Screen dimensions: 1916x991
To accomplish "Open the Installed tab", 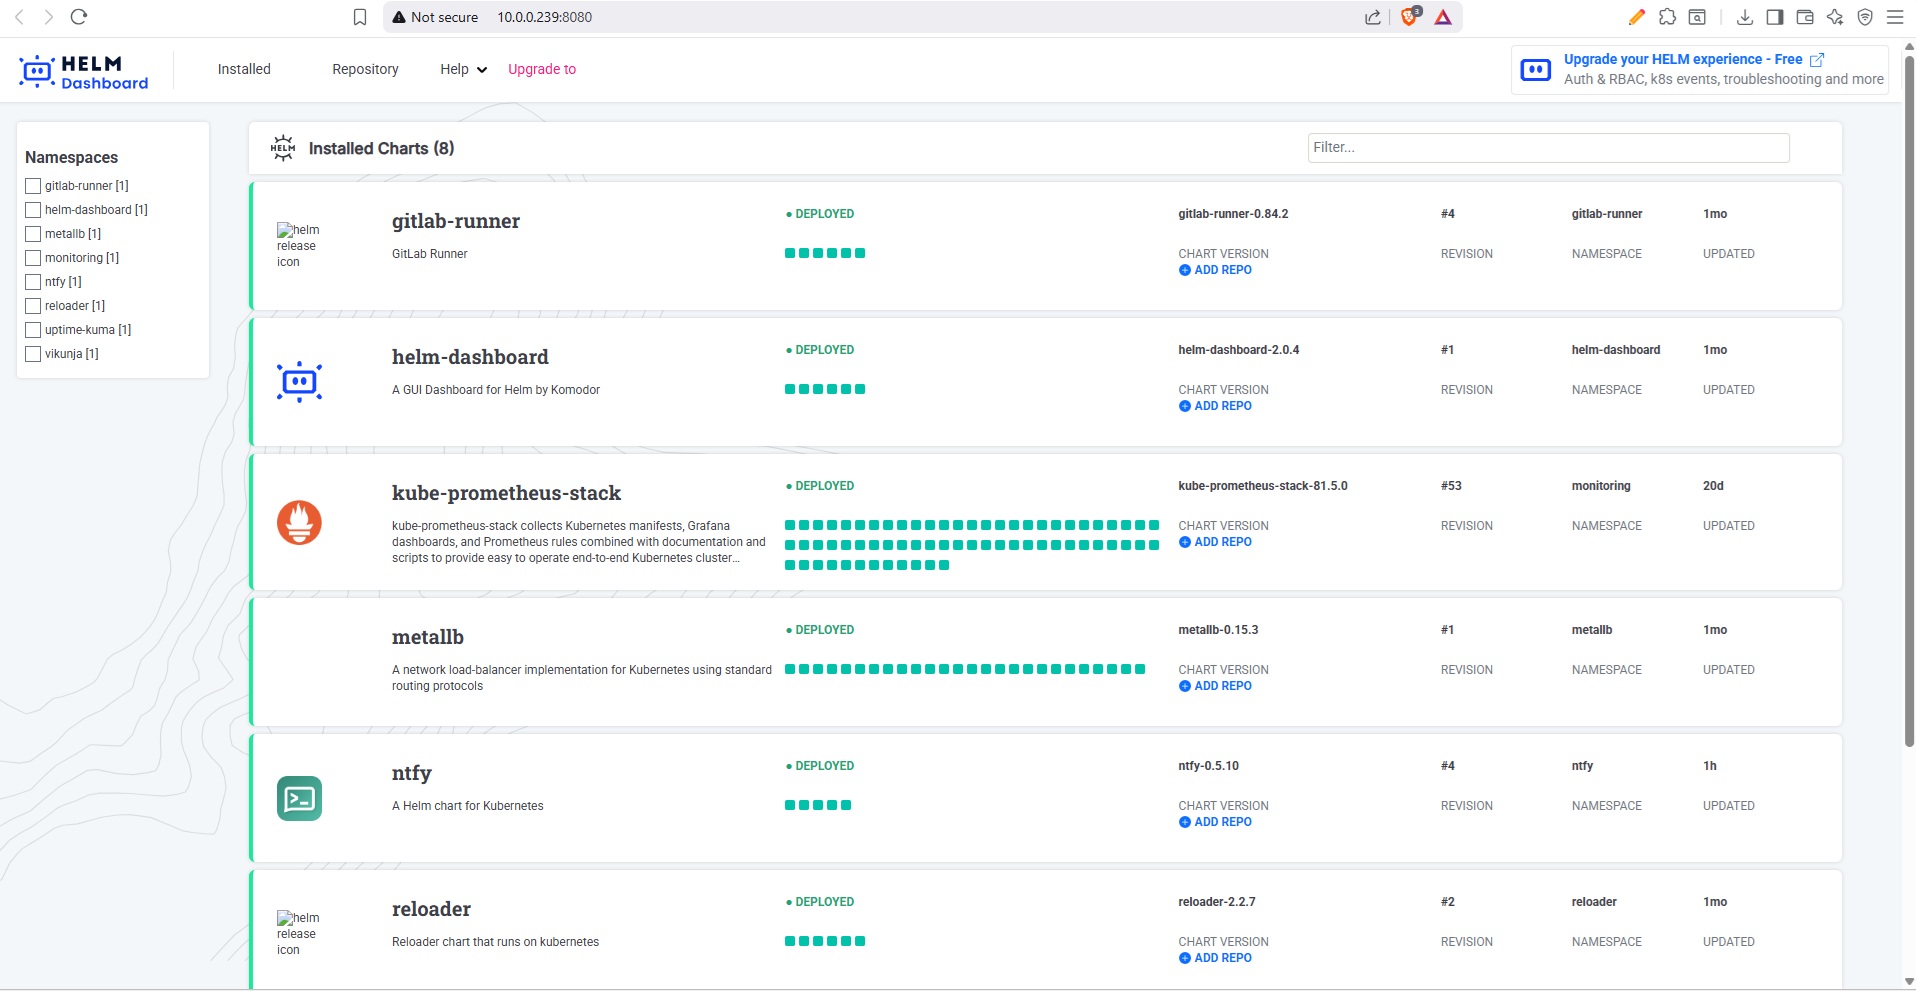I will point(244,69).
